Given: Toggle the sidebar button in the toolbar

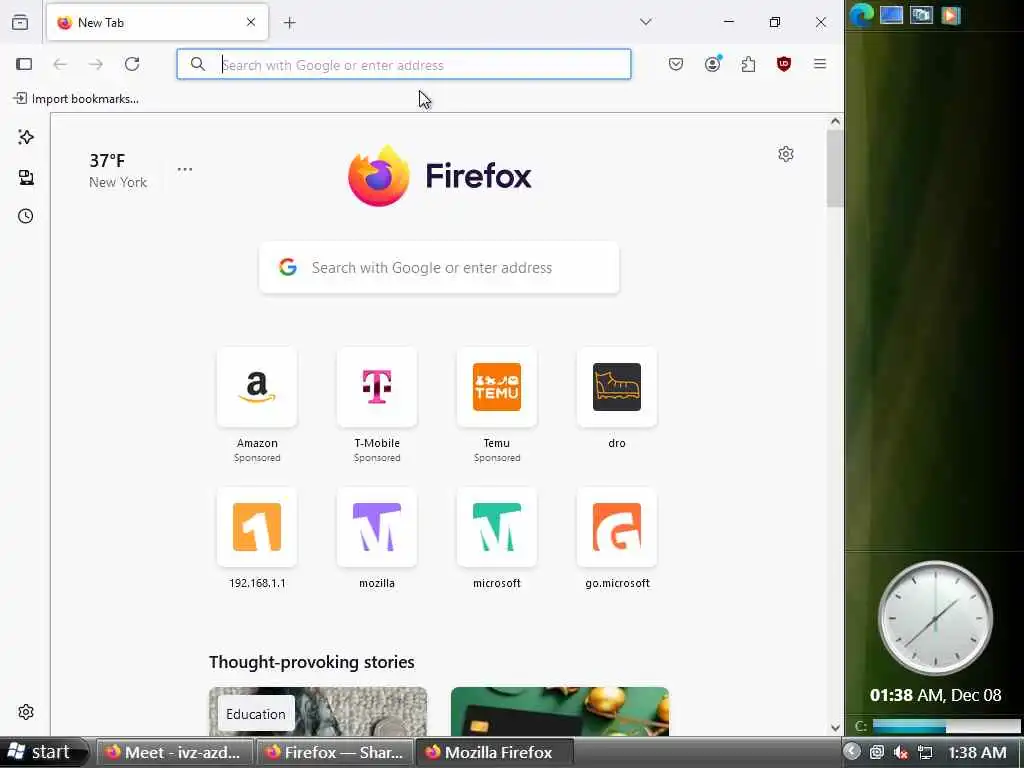Looking at the screenshot, I should tap(24, 64).
